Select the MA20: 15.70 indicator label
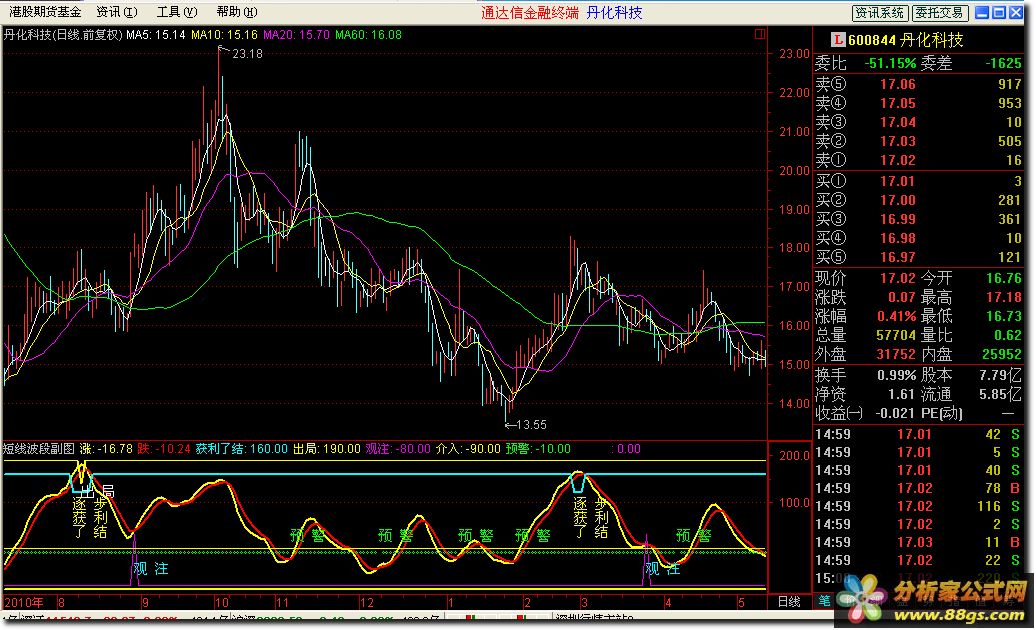The image size is (1036, 630). point(296,34)
